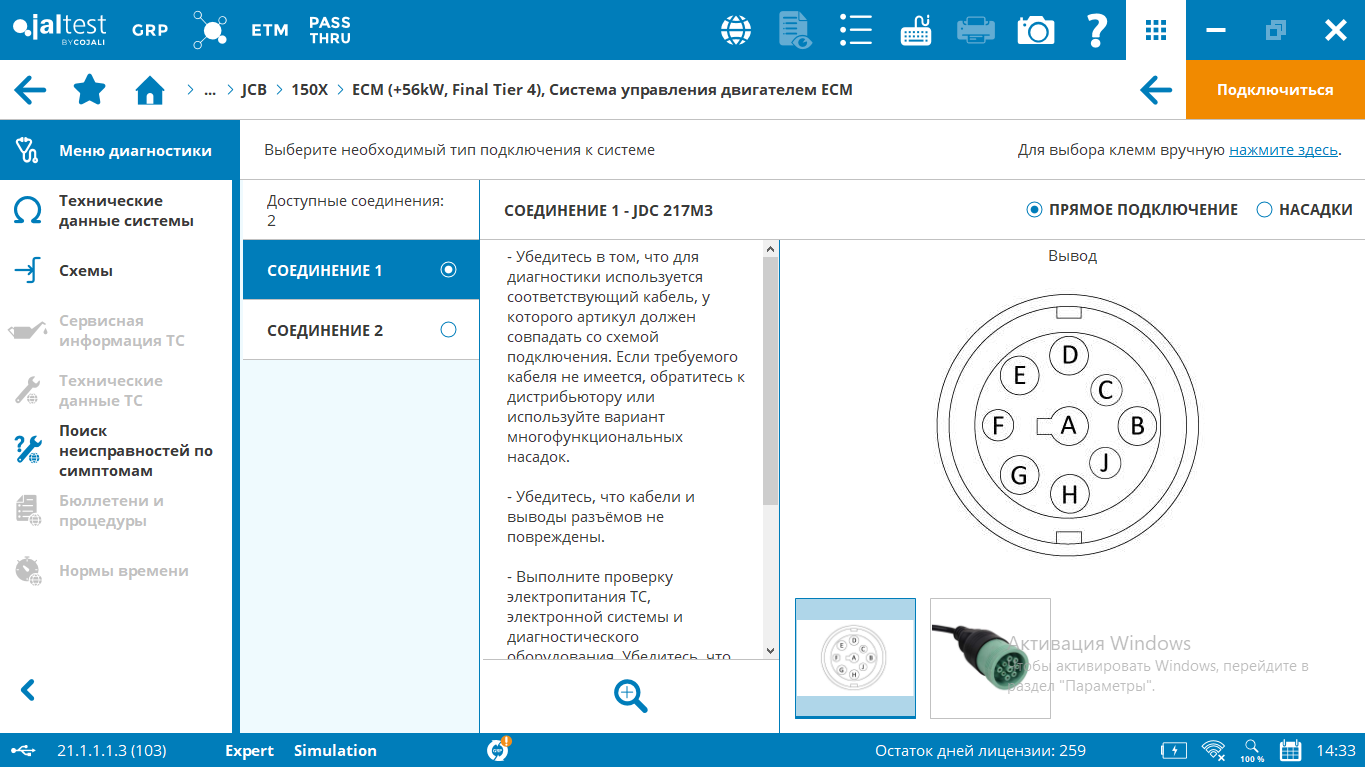Viewport: 1365px width, 767px height.
Task: Open Бюллетени и процедуры menu item
Action: point(116,511)
